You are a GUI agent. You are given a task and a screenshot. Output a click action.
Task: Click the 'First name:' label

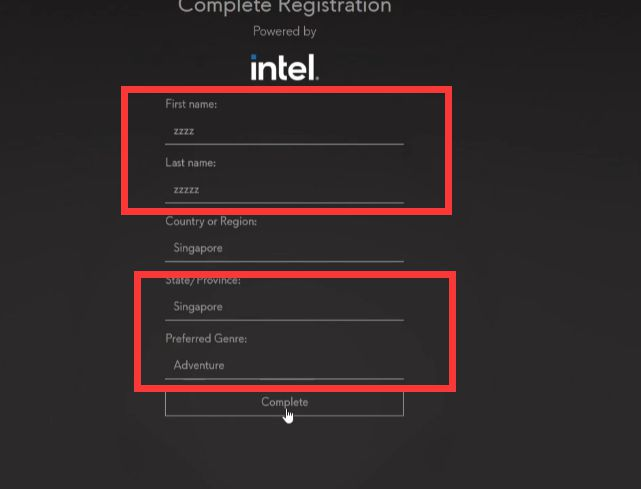[191, 104]
